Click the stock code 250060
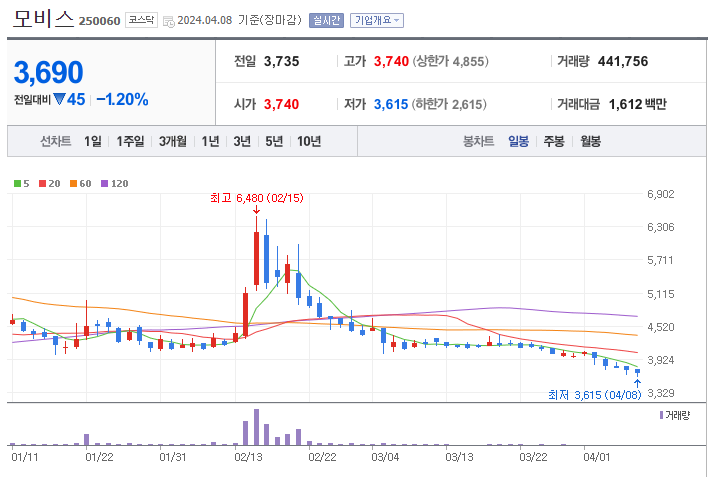Image resolution: width=708 pixels, height=477 pixels. 99,21
